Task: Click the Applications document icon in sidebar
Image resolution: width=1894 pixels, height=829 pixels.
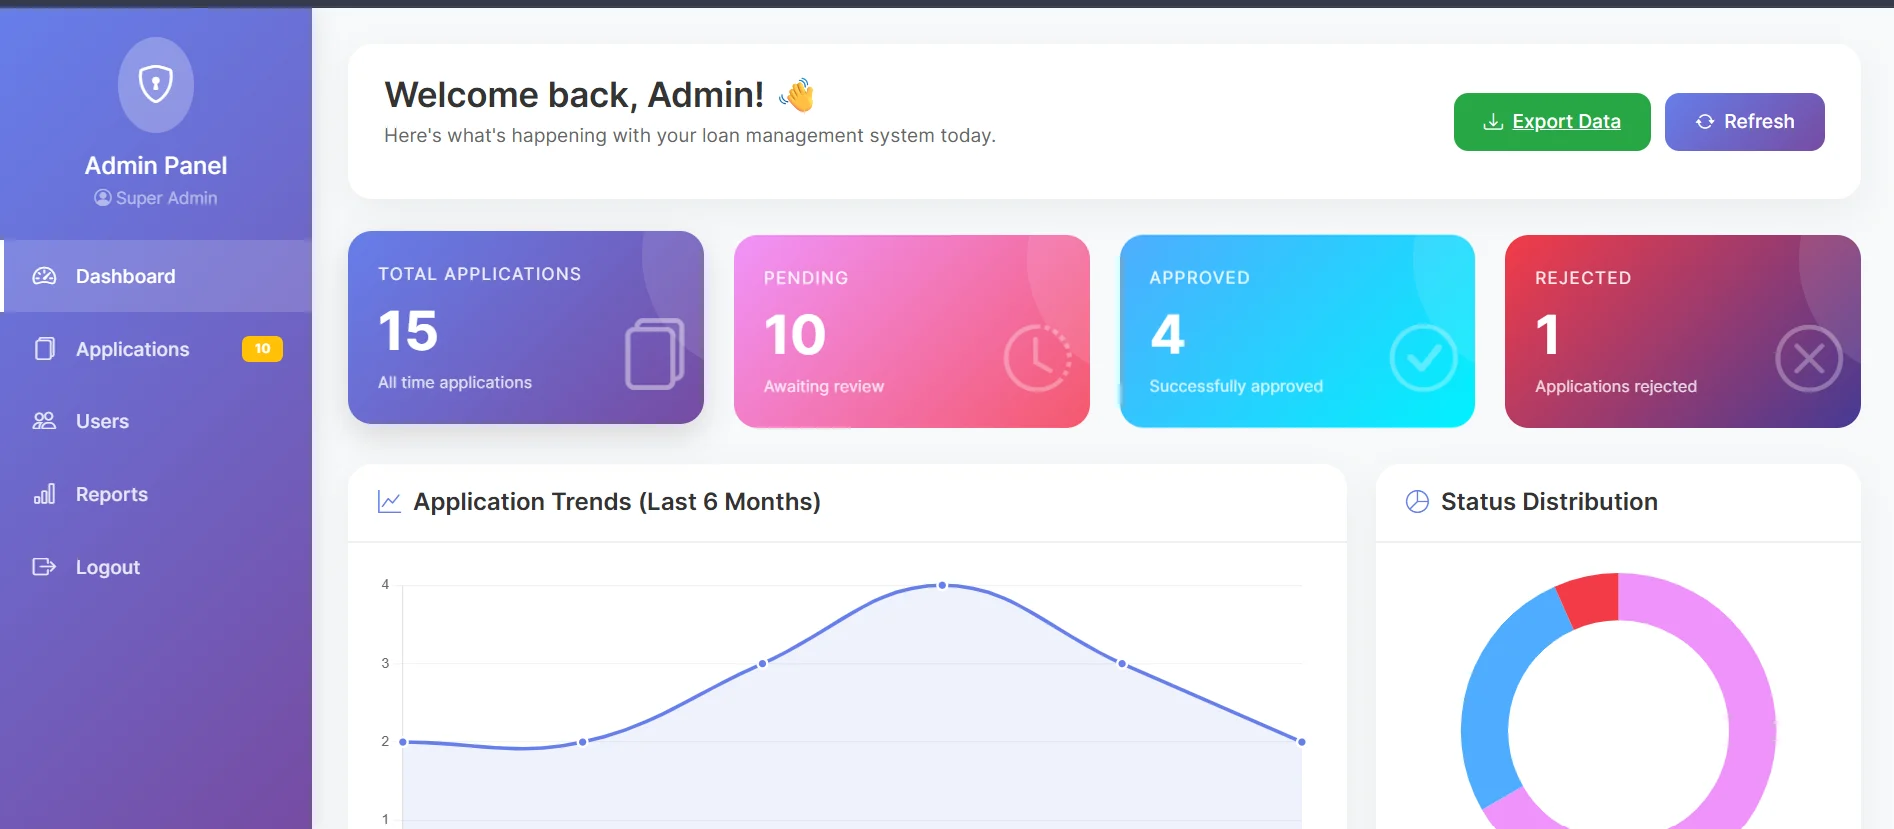Action: (x=44, y=349)
